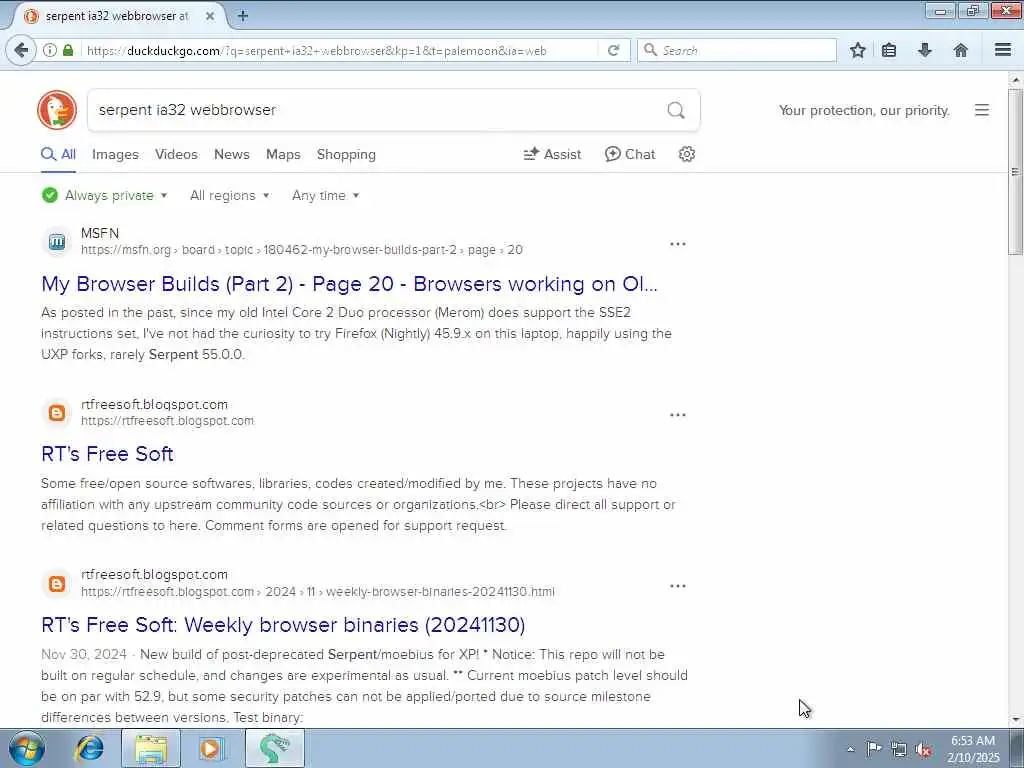Viewport: 1024px width, 768px height.
Task: Click the scrollbar down arrow
Action: tap(1015, 720)
